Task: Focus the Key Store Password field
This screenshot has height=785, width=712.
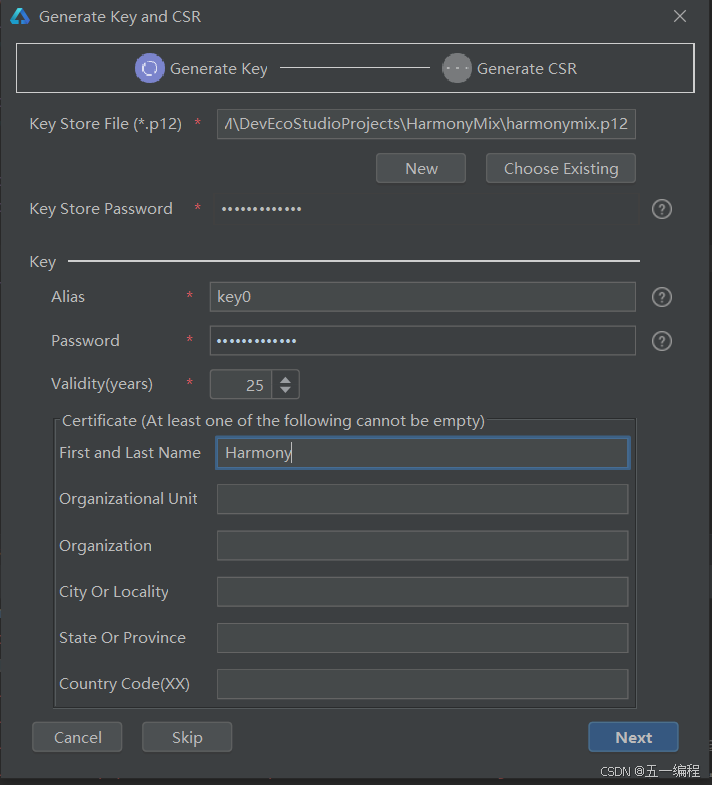Action: pyautogui.click(x=426, y=209)
